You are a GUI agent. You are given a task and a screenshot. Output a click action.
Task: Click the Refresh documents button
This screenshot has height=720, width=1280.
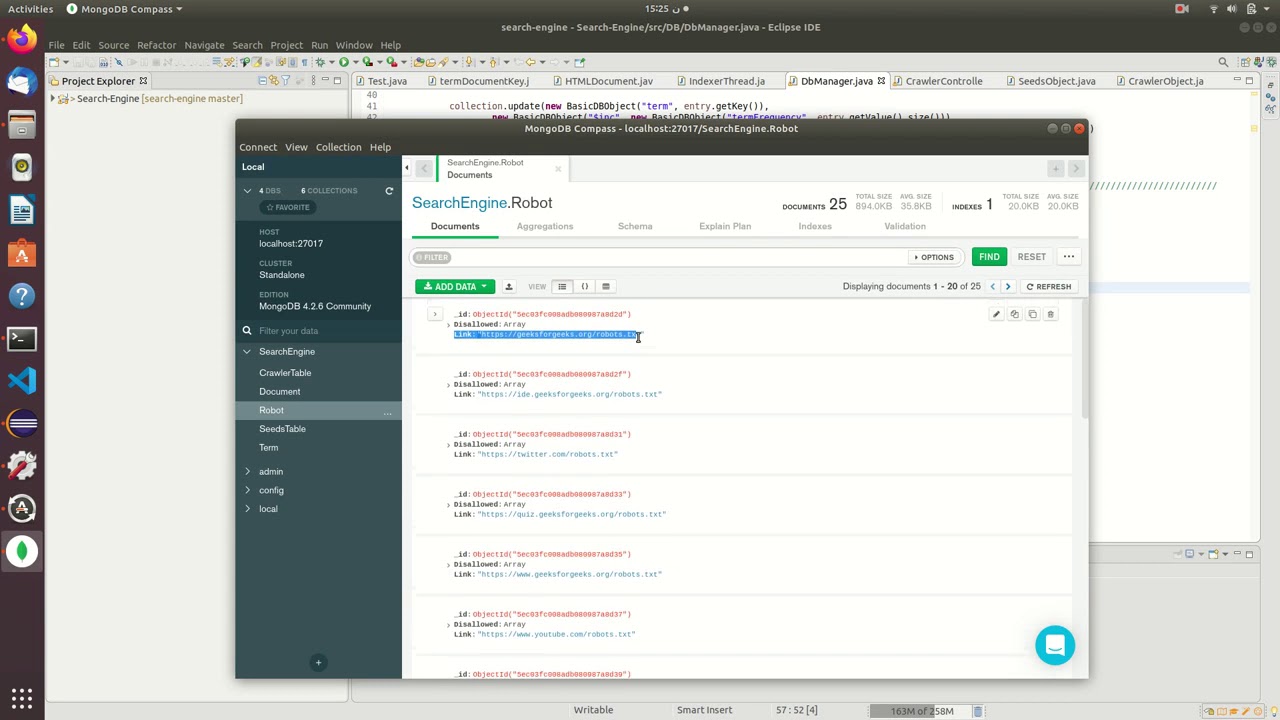pyautogui.click(x=1048, y=287)
